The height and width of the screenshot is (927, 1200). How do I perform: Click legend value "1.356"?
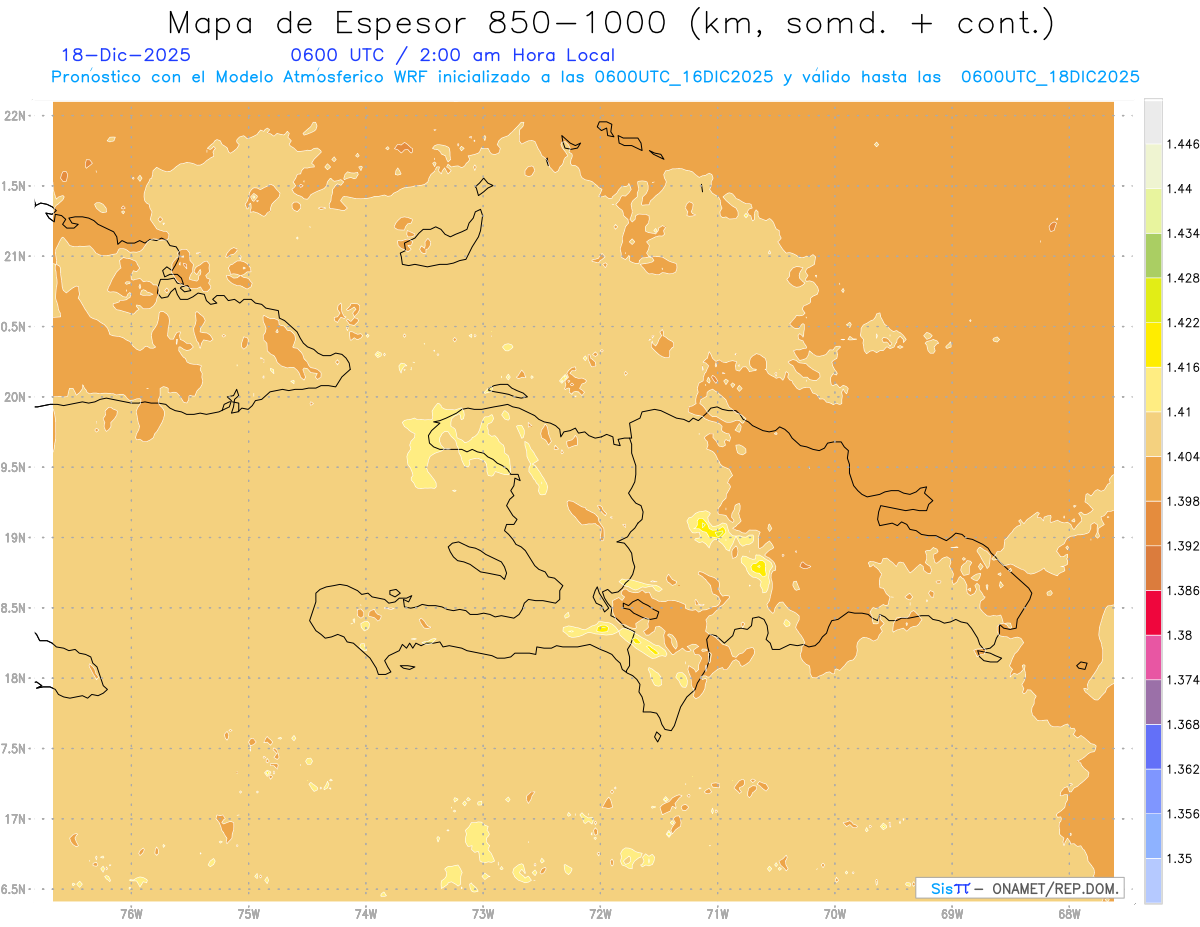(x=1182, y=814)
